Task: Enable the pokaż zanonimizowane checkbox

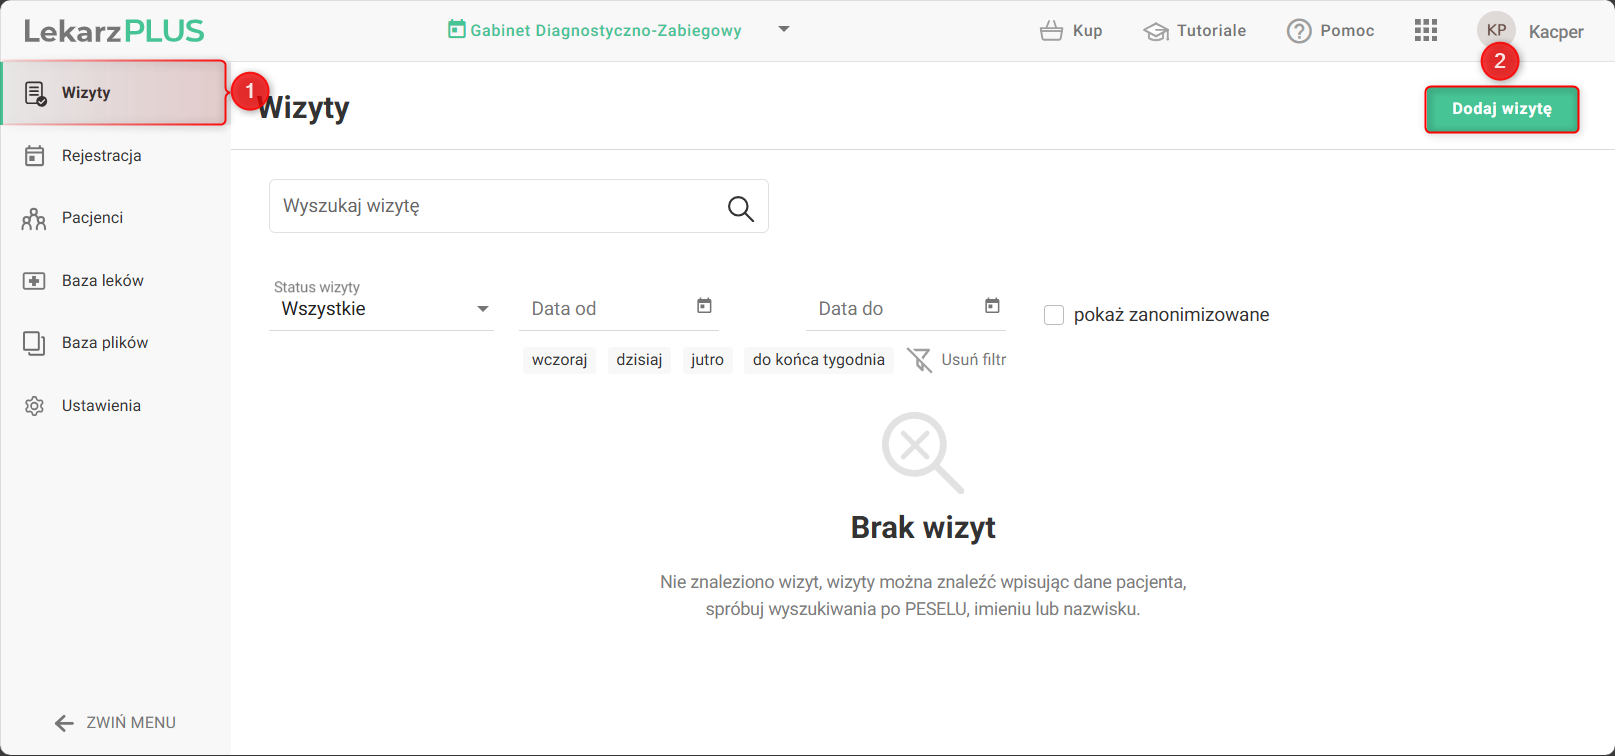Action: (x=1054, y=315)
